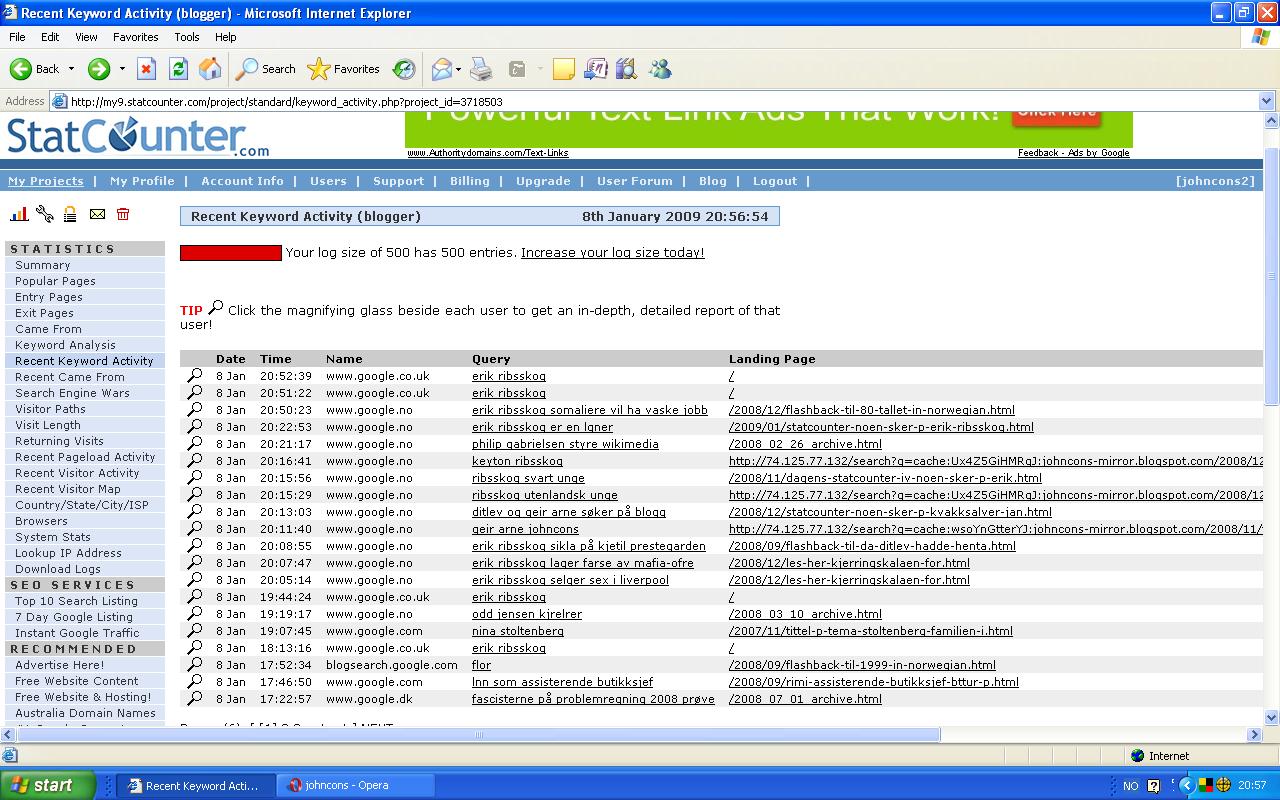Click the yellow globe system tray icon
The image size is (1280, 800).
click(x=1223, y=785)
